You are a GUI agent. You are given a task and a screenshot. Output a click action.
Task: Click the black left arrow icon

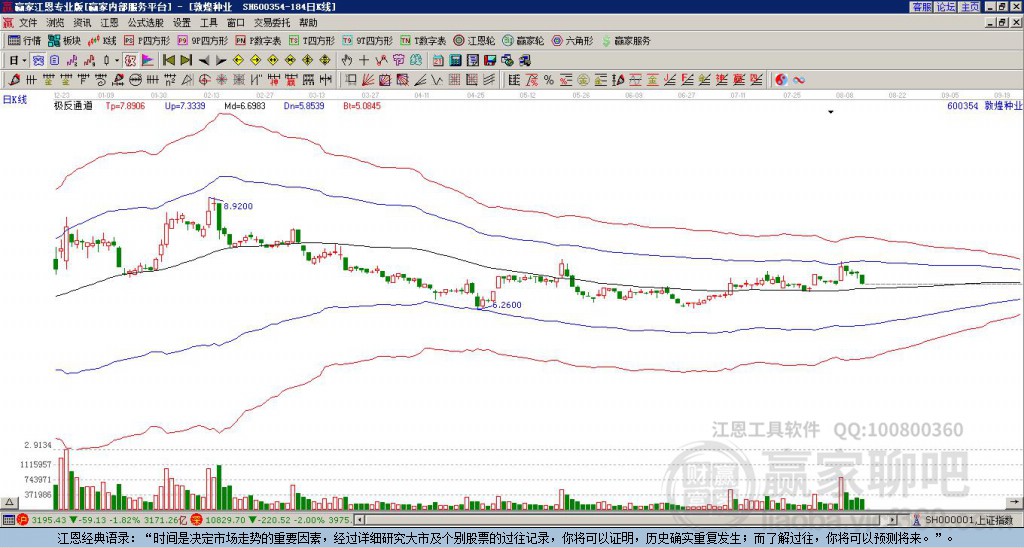[204, 61]
